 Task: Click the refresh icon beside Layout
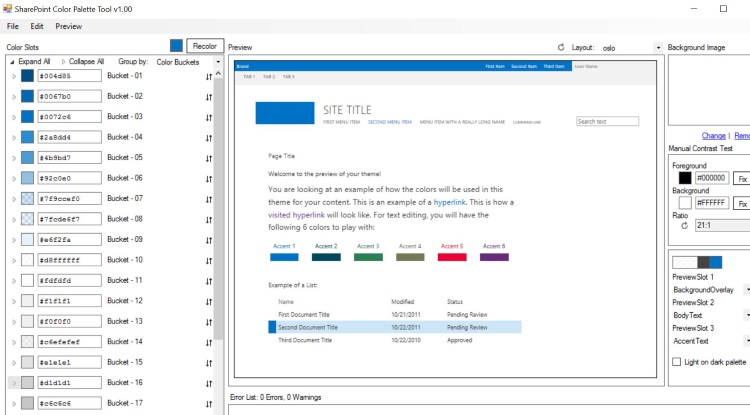click(x=561, y=47)
